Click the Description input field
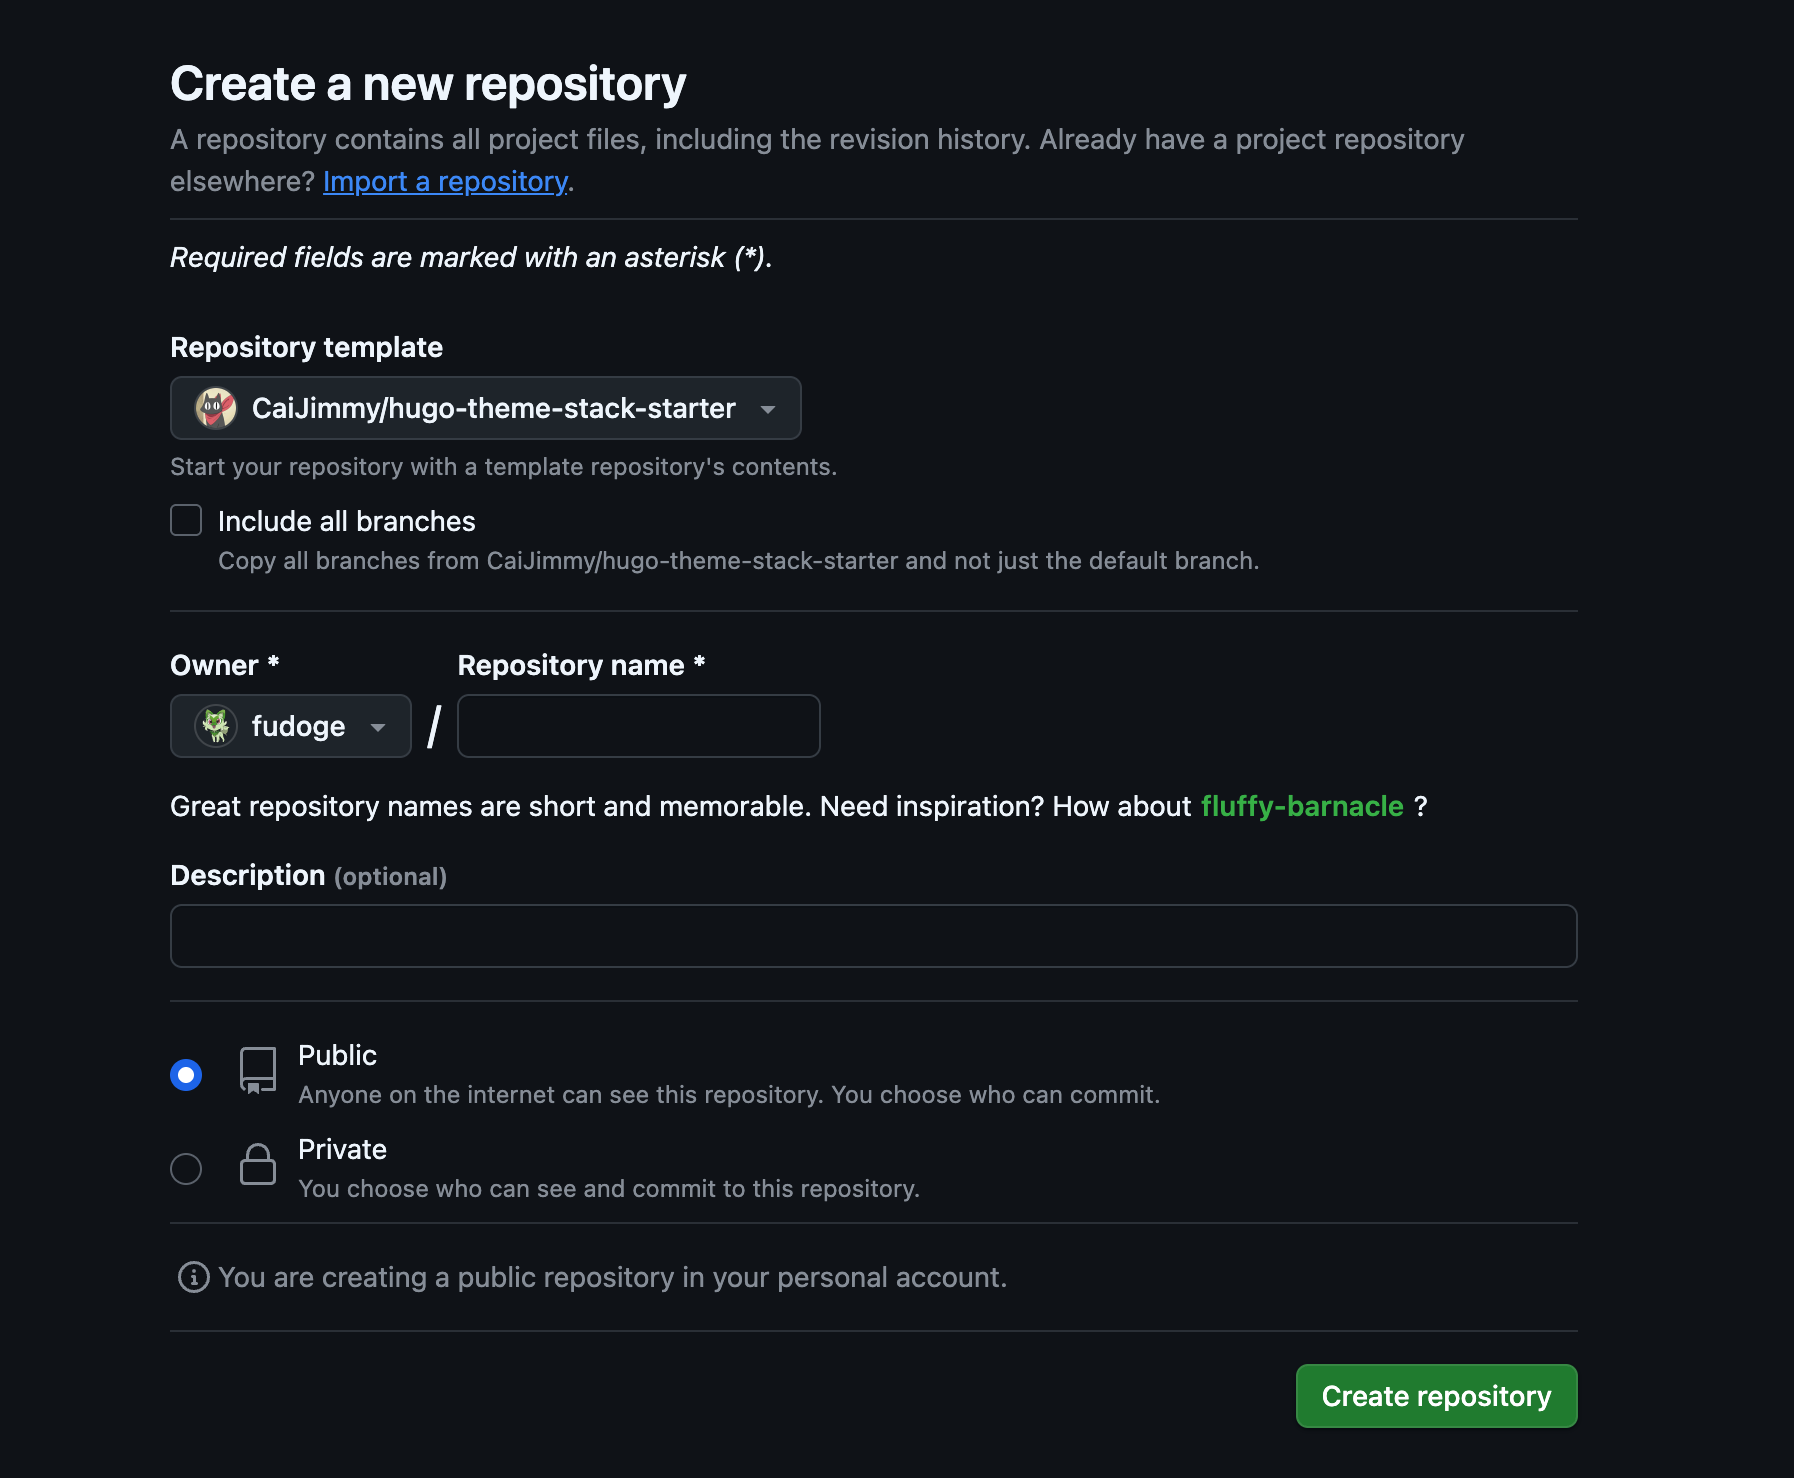The height and width of the screenshot is (1478, 1794). pos(872,935)
